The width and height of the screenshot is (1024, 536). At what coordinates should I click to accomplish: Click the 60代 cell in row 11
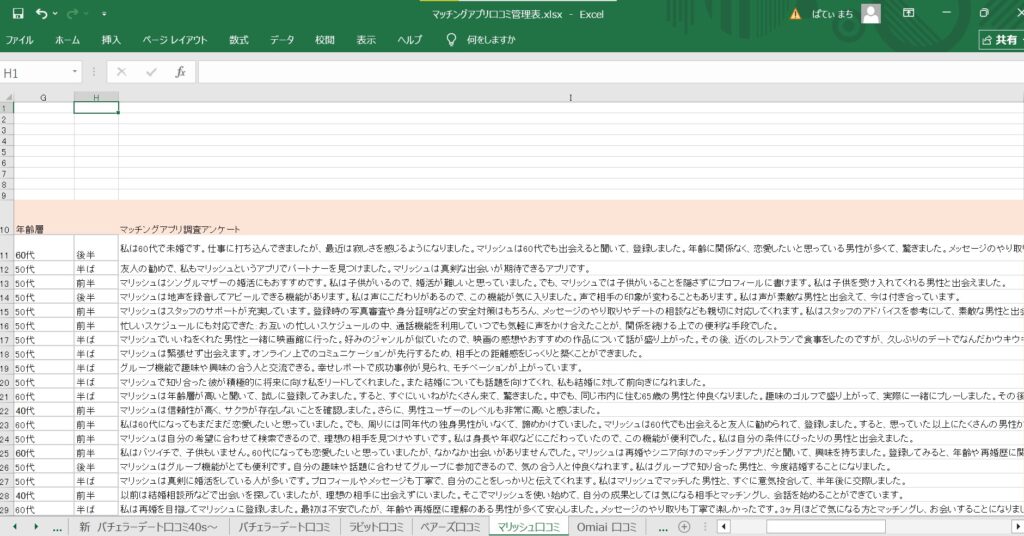point(44,249)
